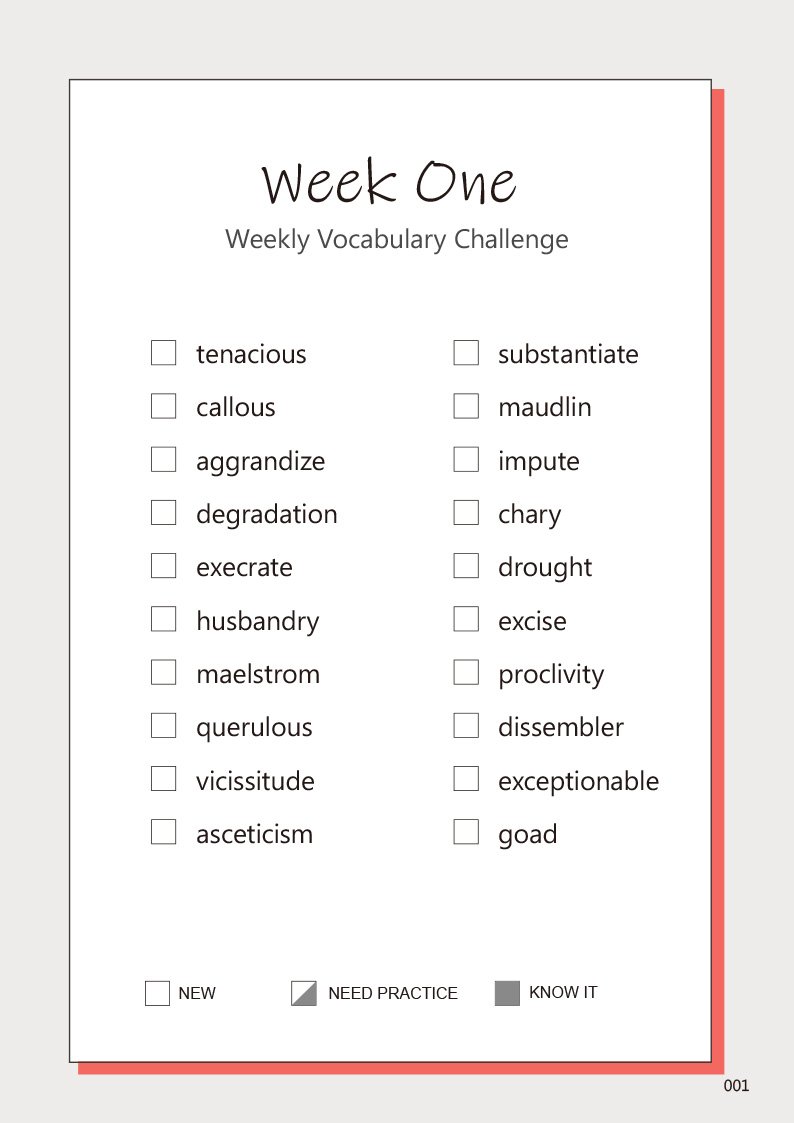Viewport: 794px width, 1123px height.
Task: Check the box beside chary
Action: tap(466, 513)
